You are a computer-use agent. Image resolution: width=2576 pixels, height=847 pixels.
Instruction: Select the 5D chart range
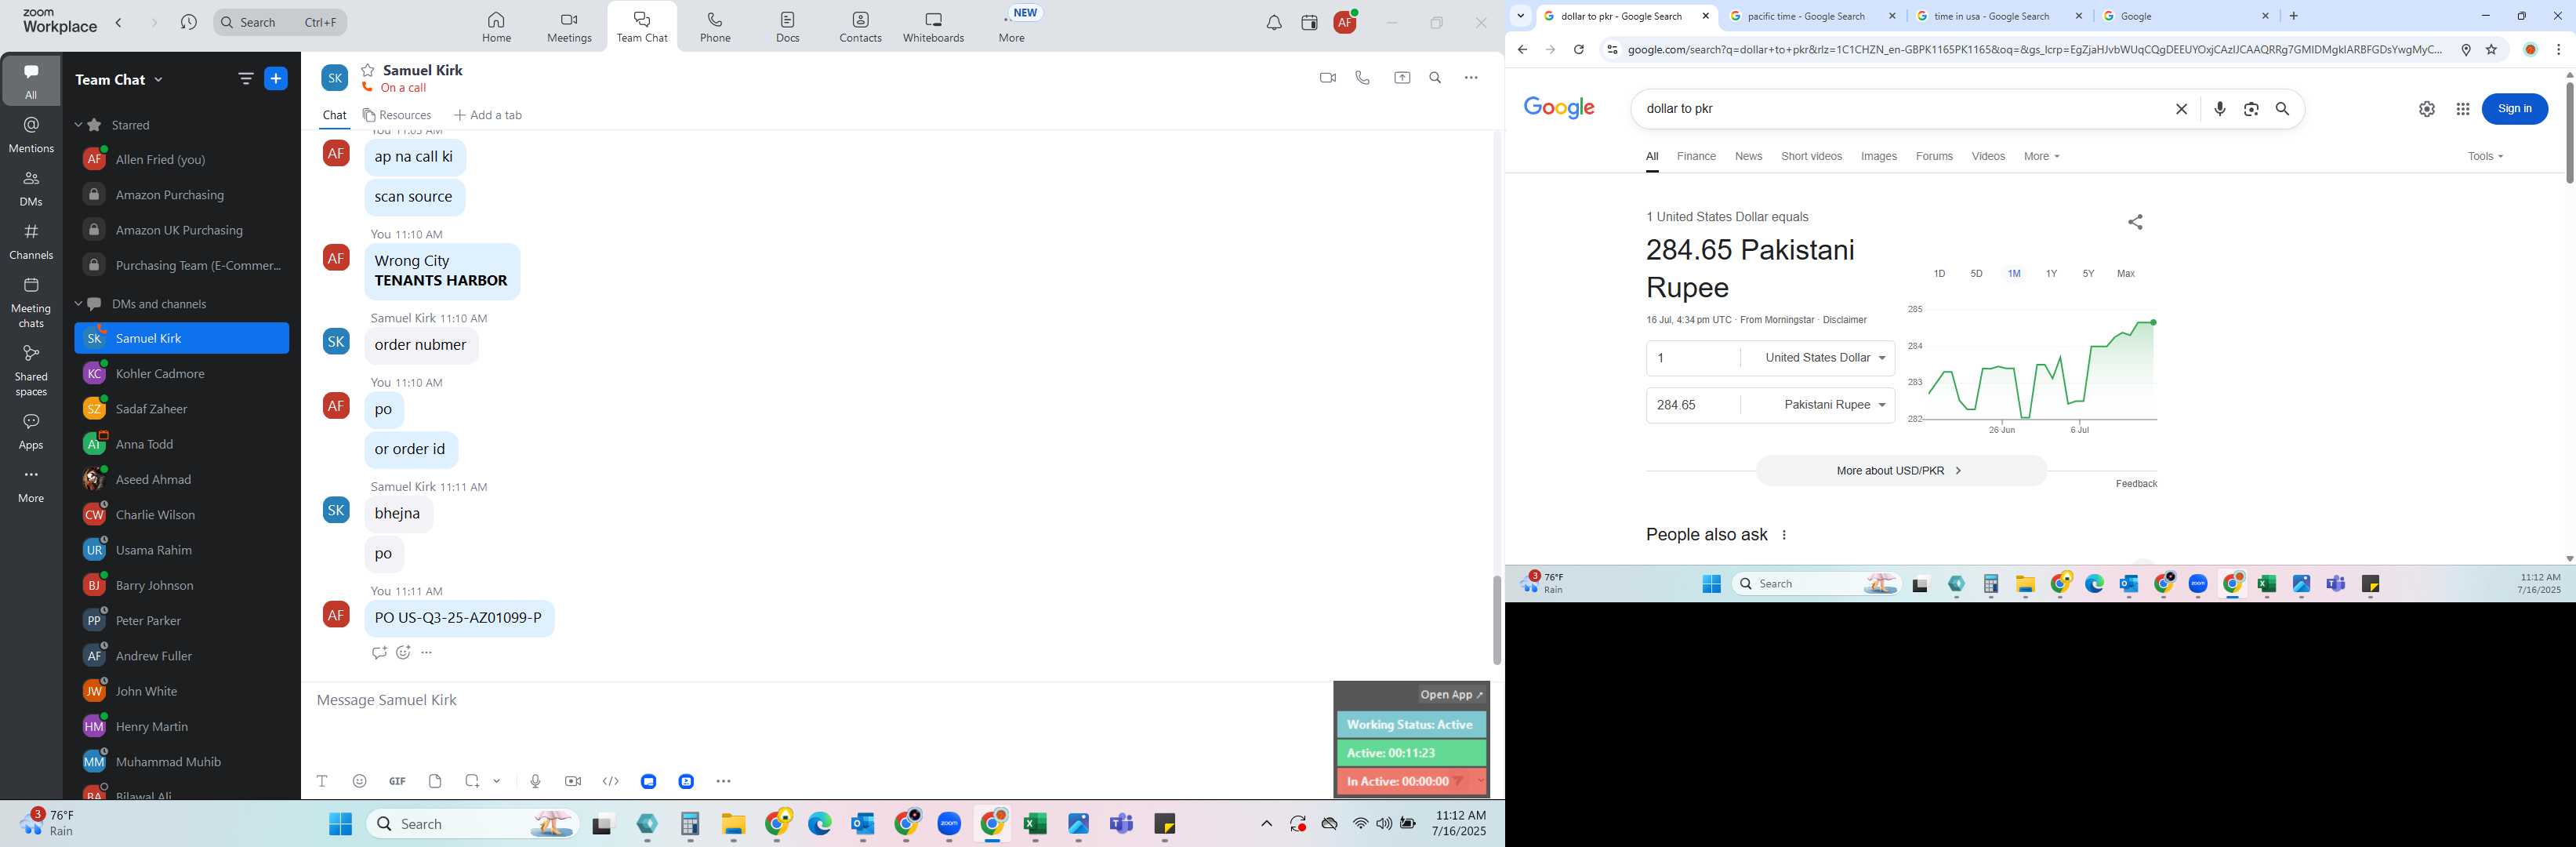pyautogui.click(x=1976, y=273)
